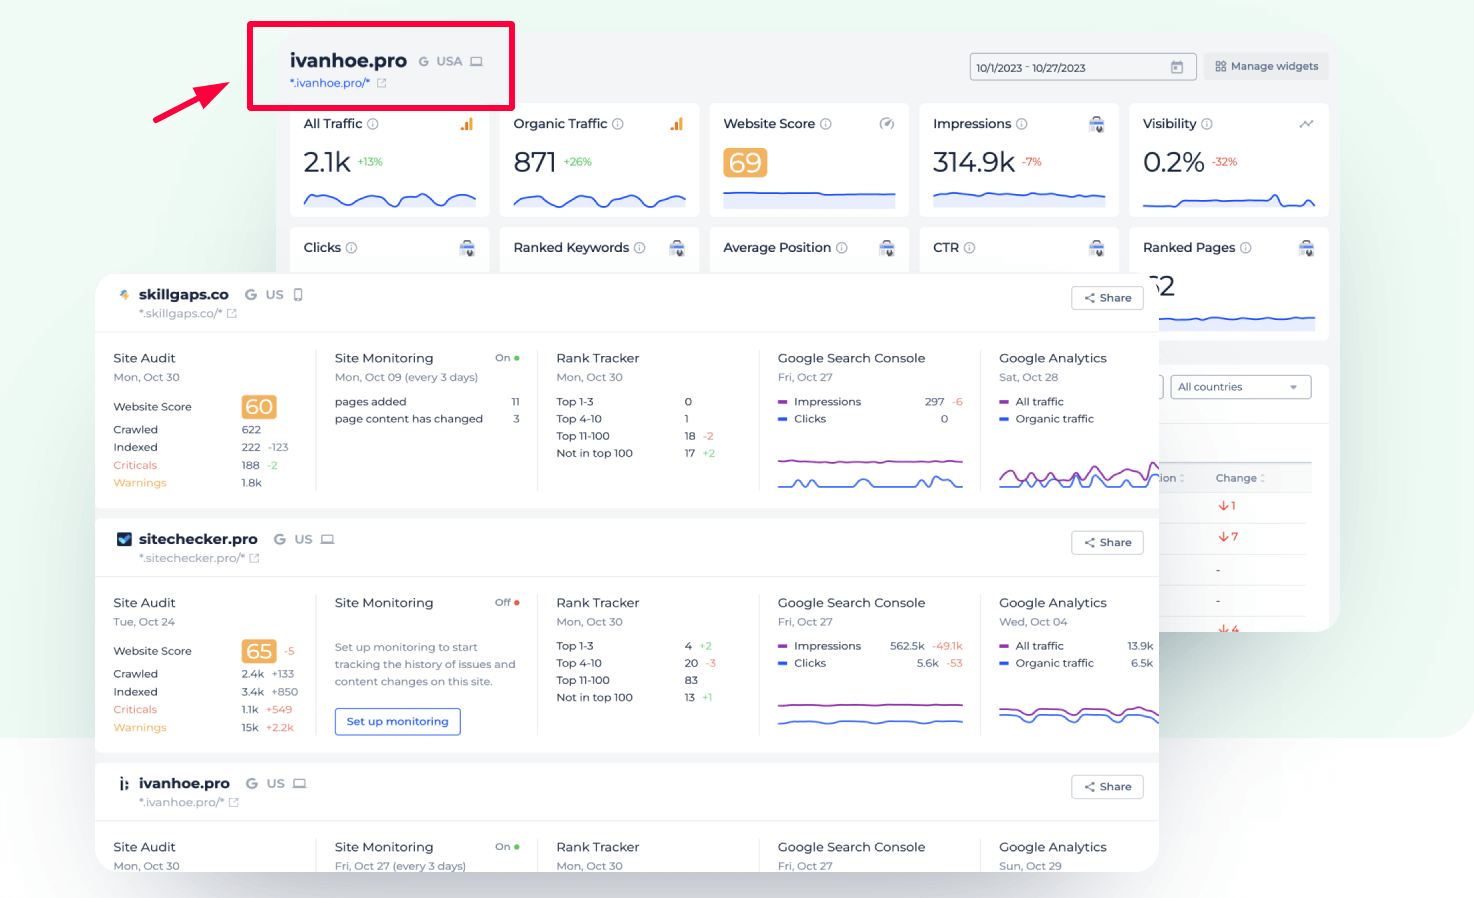The height and width of the screenshot is (898, 1474).
Task: Click the info icon beside Impressions
Action: coord(1022,124)
